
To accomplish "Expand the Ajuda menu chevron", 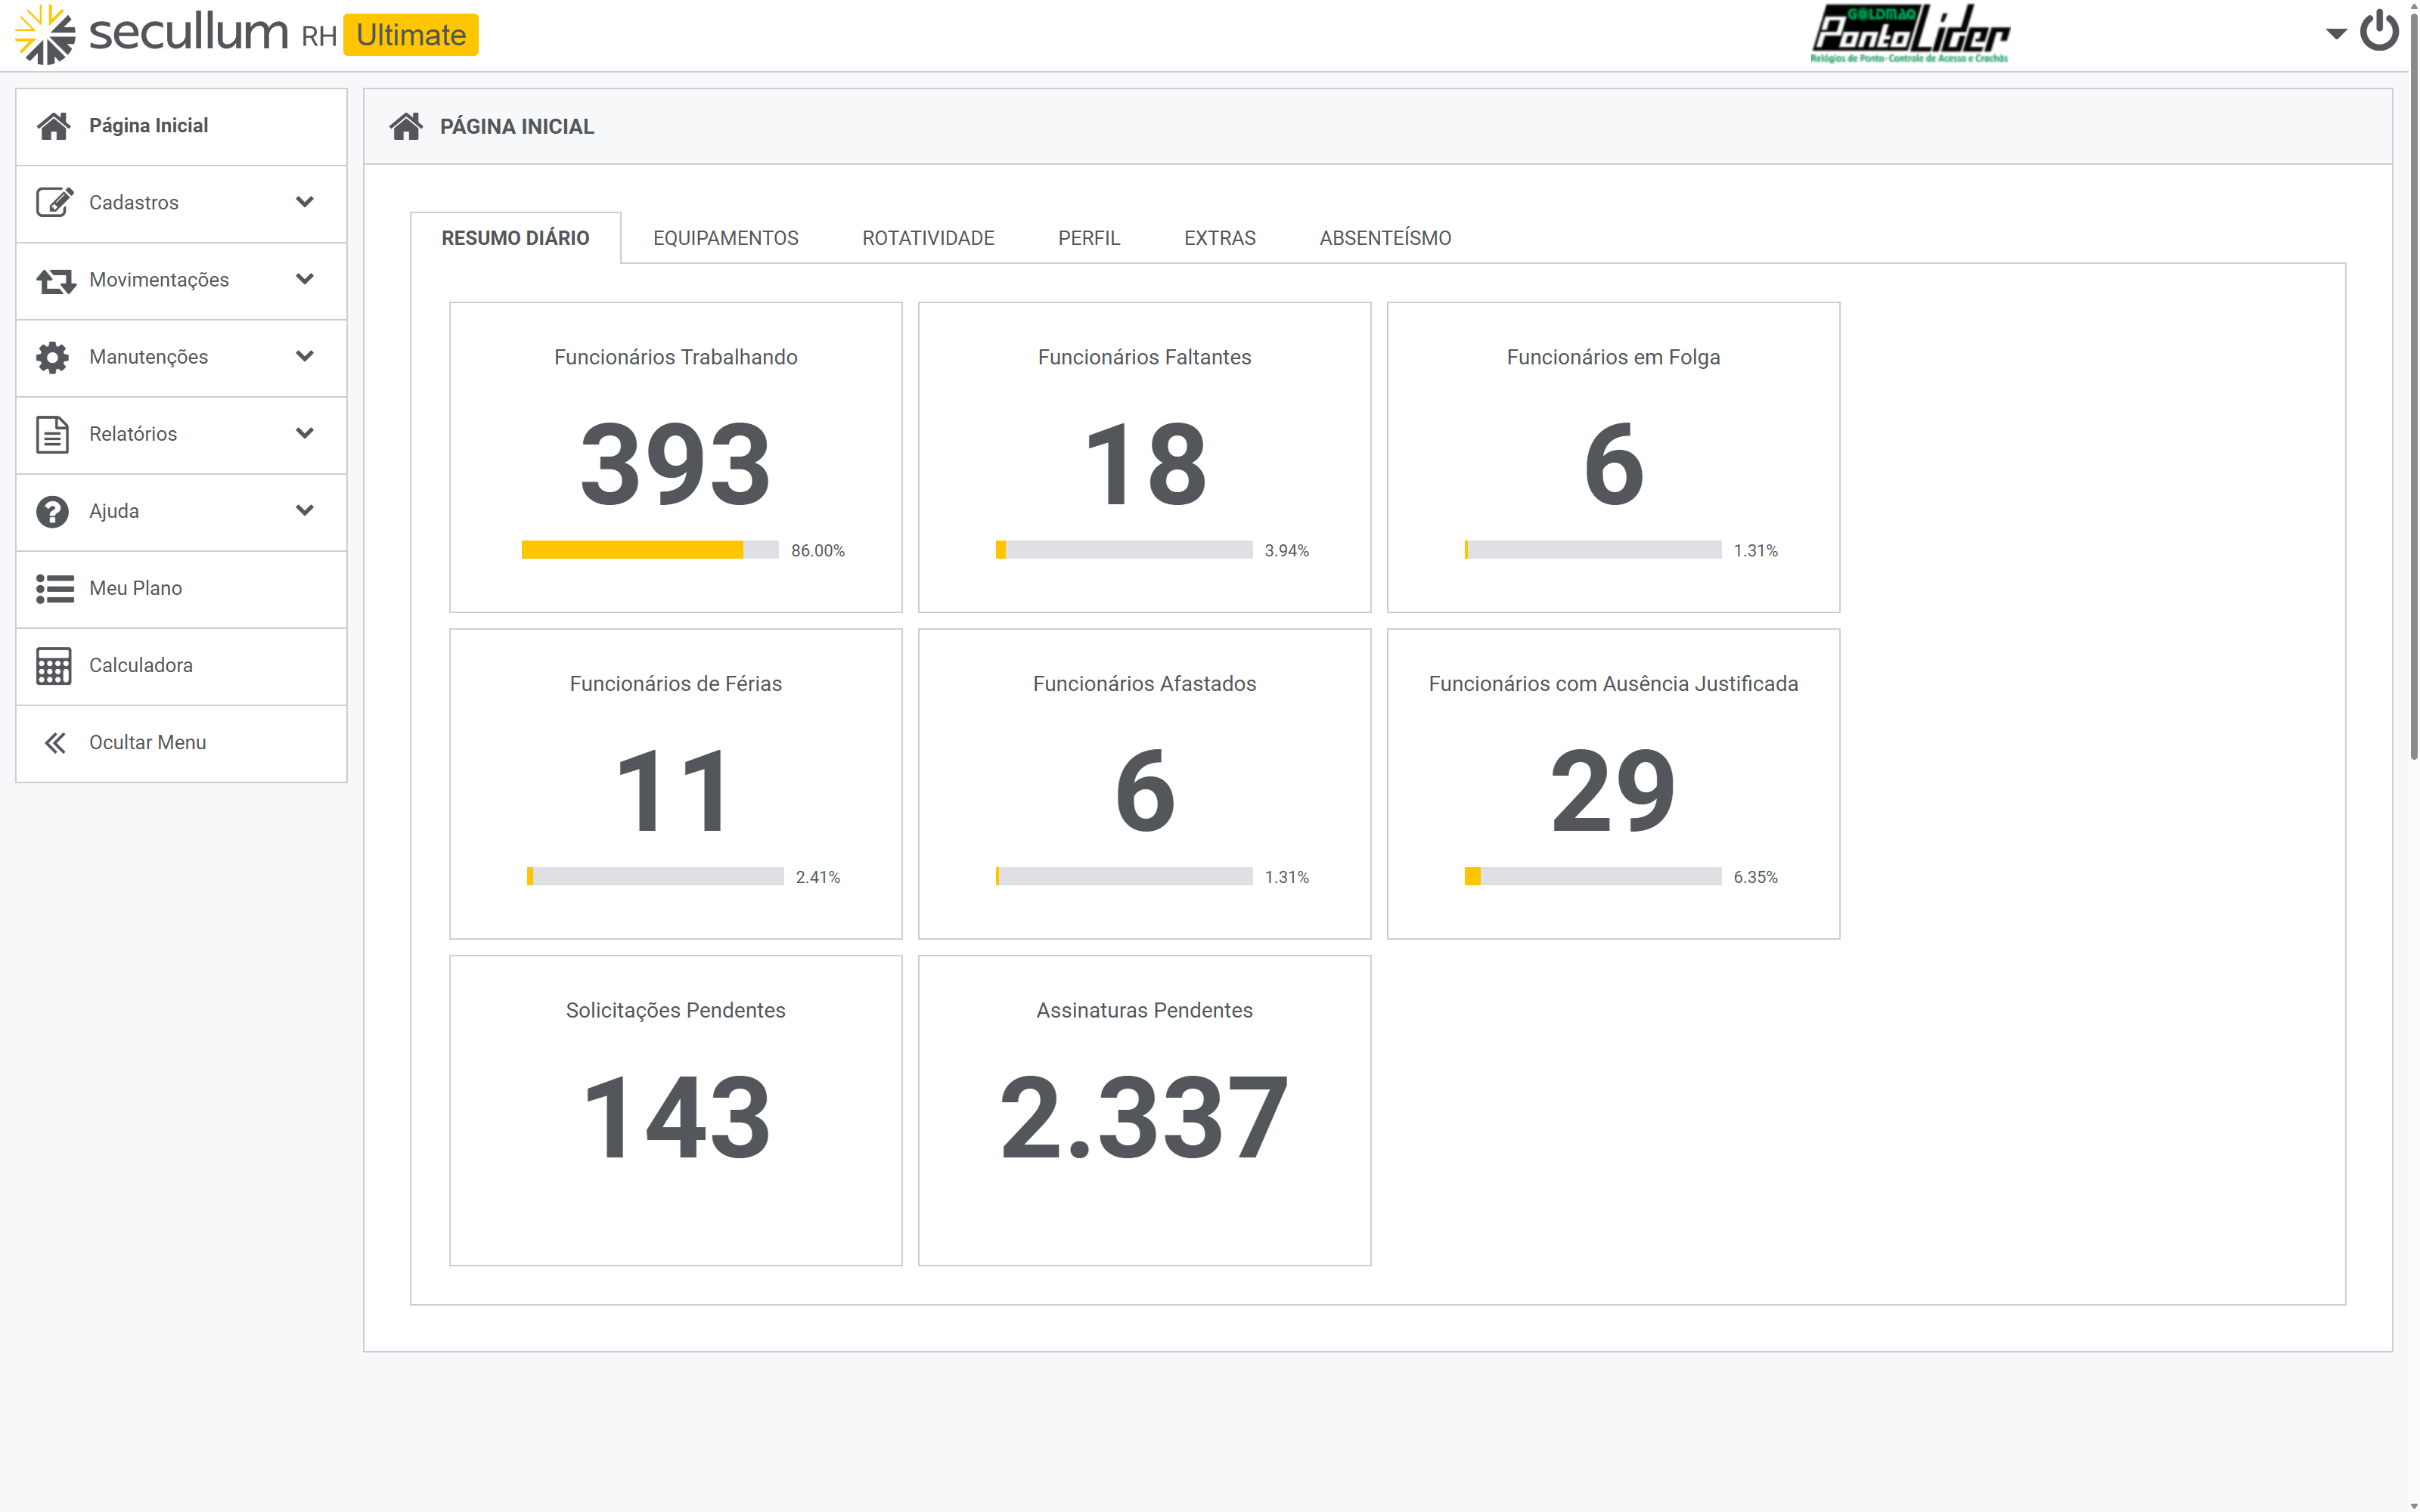I will tap(305, 510).
